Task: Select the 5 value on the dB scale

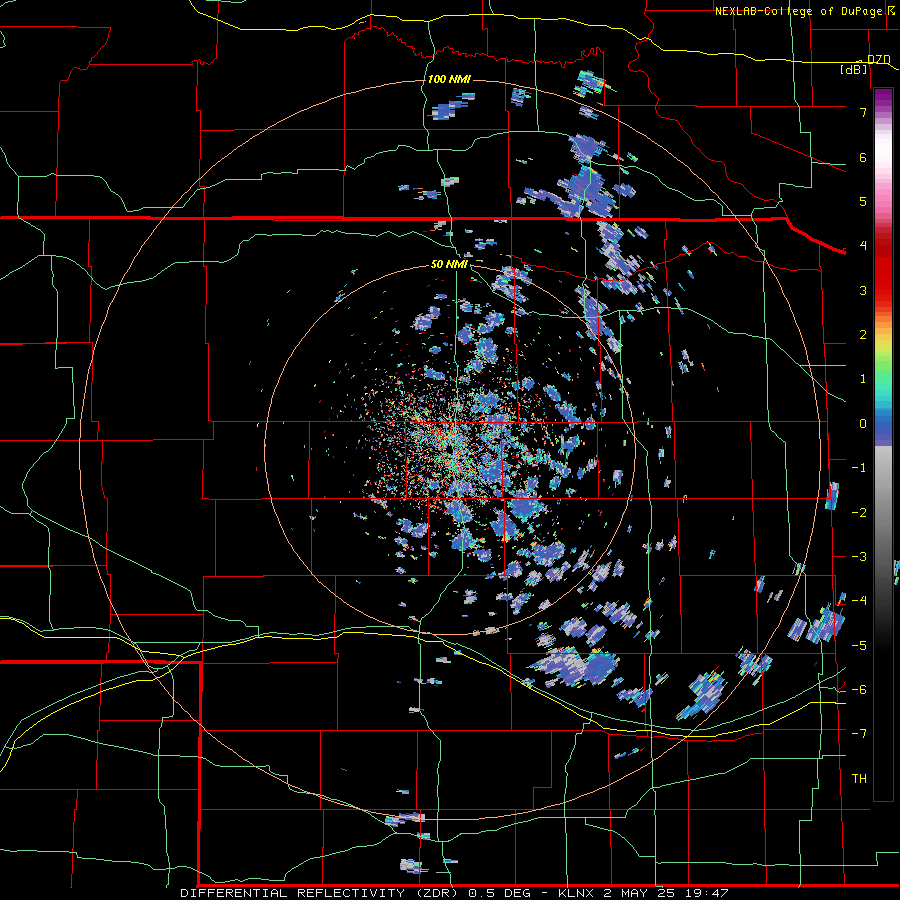Action: (863, 201)
